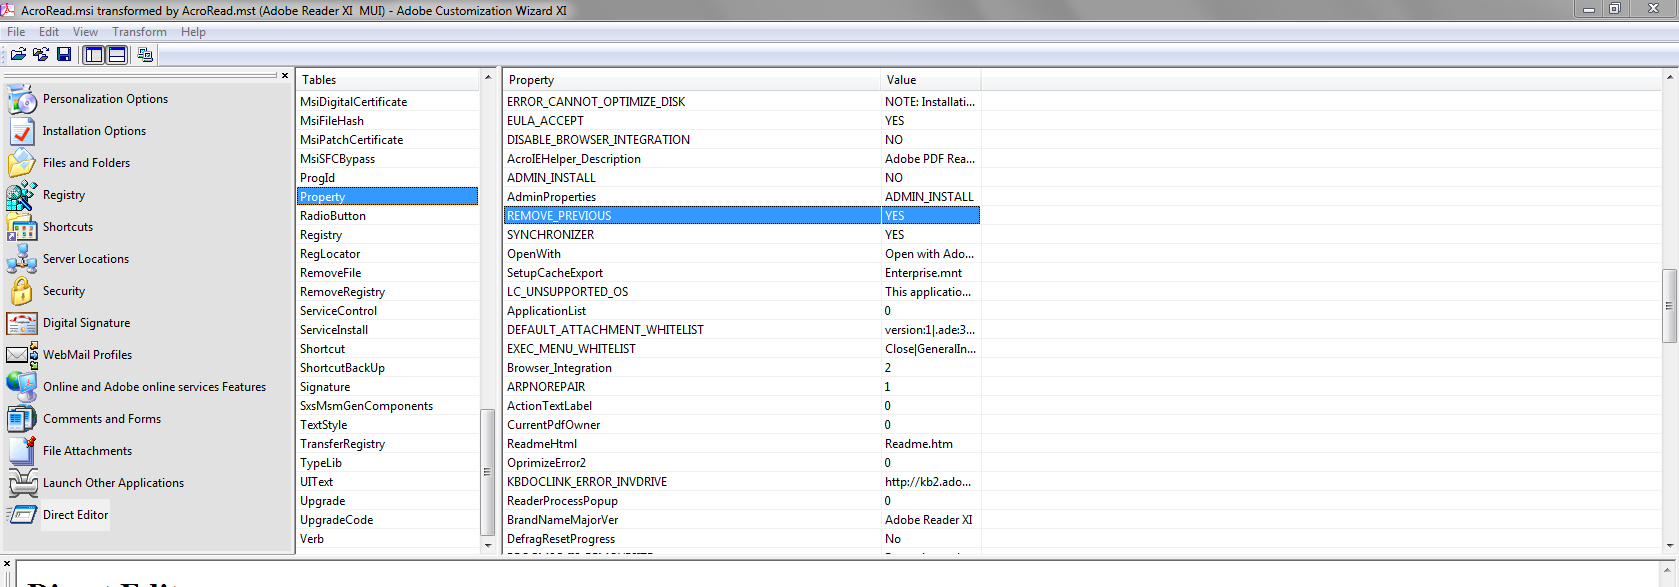
Task: Click the Tables list scrollbar thumb
Action: pyautogui.click(x=488, y=472)
